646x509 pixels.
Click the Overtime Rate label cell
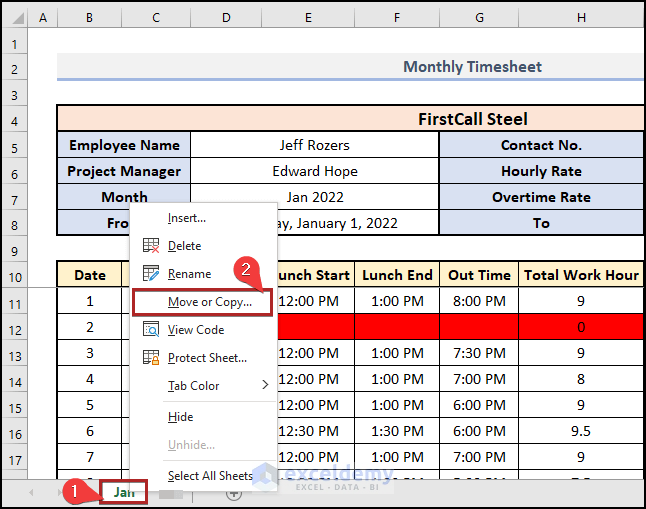[541, 197]
